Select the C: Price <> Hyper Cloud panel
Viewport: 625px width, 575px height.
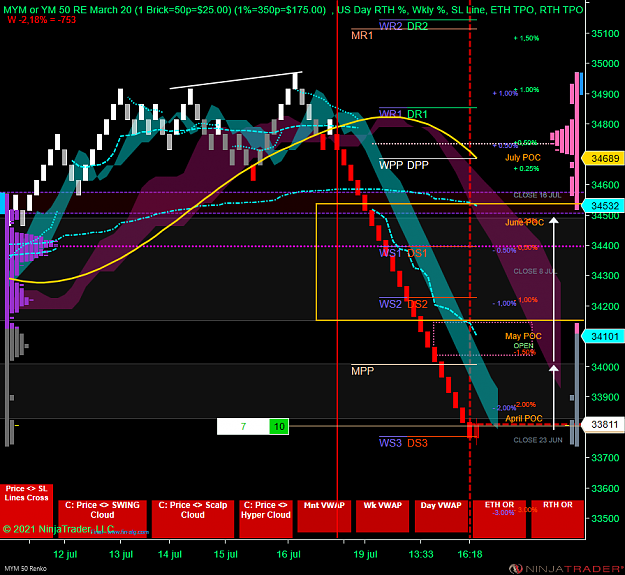(266, 519)
